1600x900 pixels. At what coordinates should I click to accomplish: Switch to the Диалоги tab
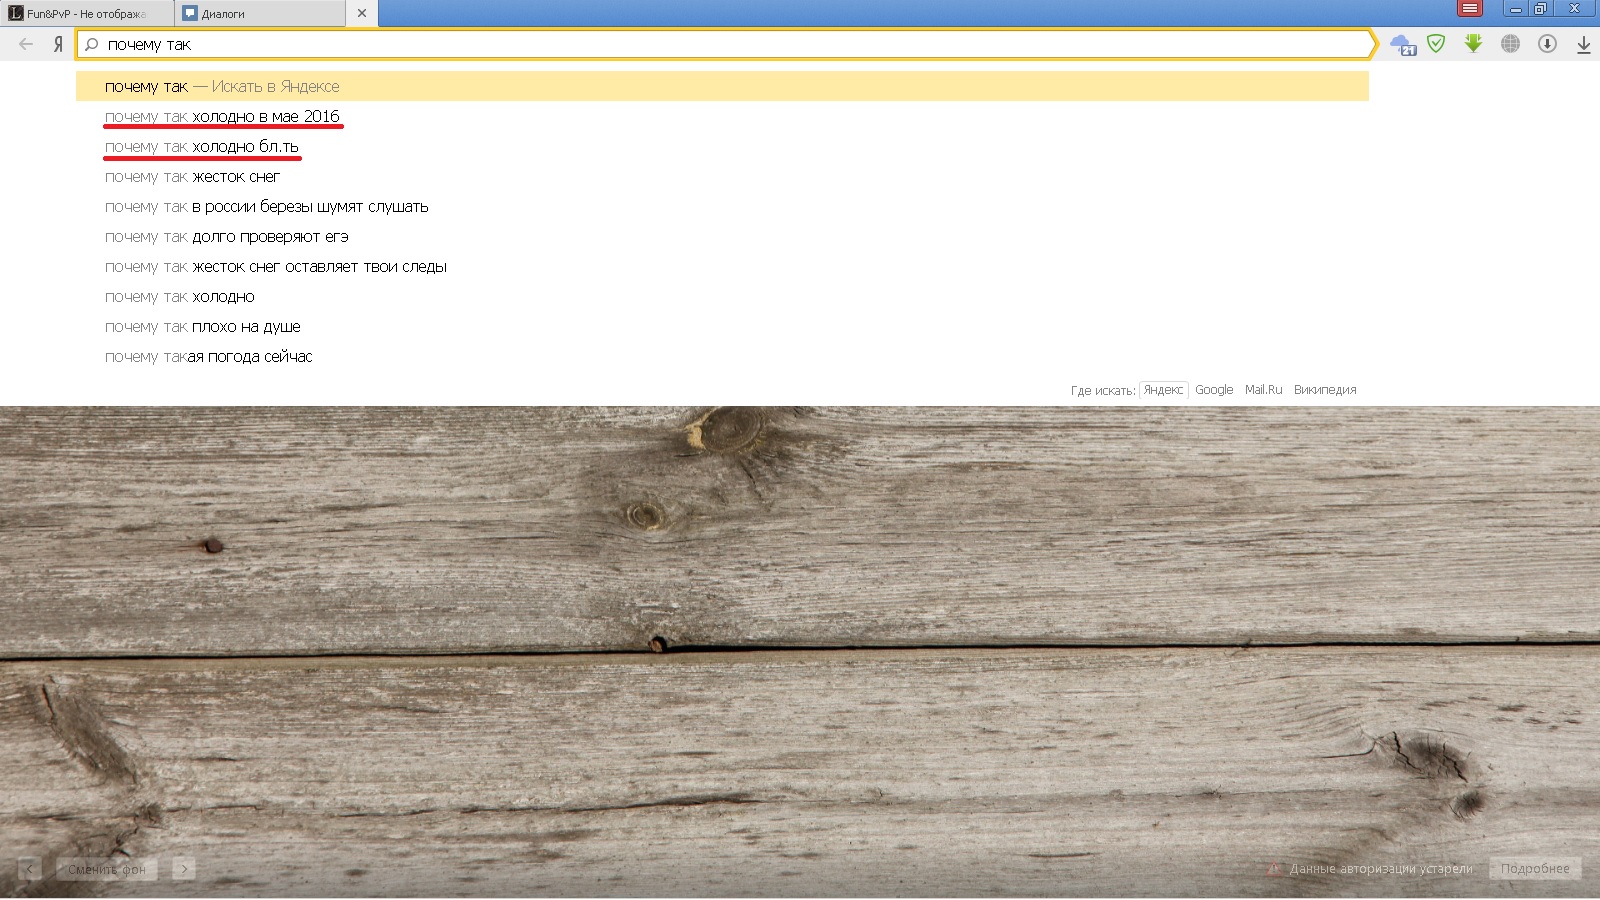[260, 14]
